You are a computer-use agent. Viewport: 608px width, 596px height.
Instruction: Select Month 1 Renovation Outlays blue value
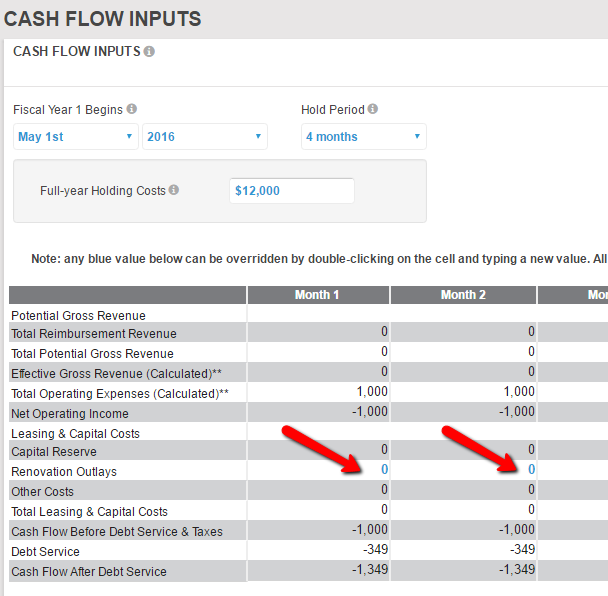pos(384,470)
